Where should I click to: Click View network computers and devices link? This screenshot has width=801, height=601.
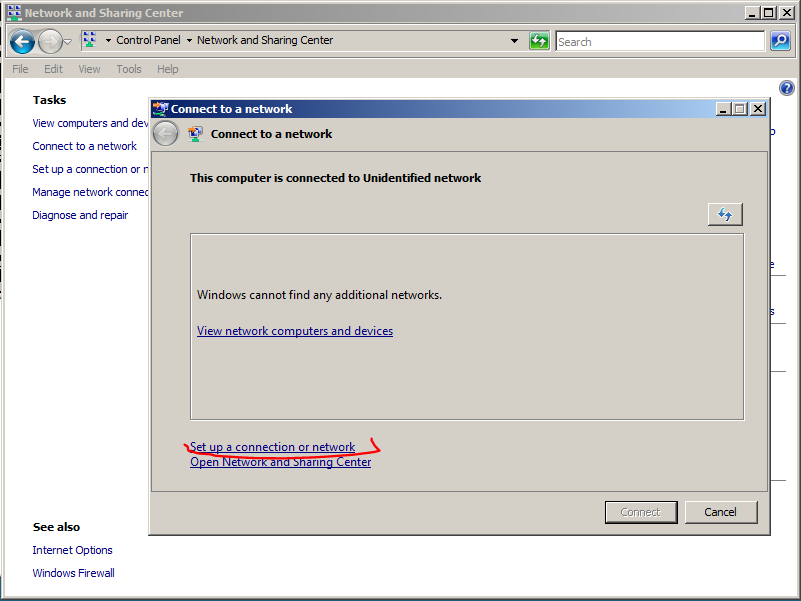pos(295,331)
